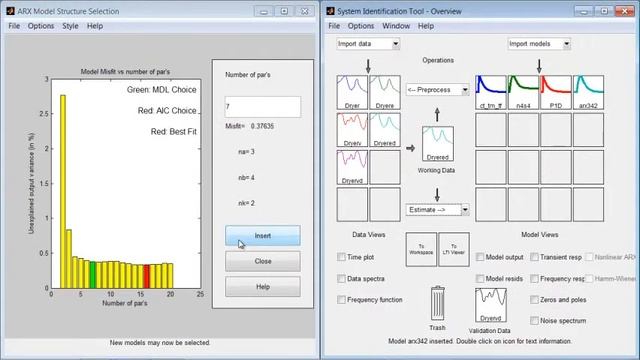Click the red AIC choice bar

click(x=147, y=277)
